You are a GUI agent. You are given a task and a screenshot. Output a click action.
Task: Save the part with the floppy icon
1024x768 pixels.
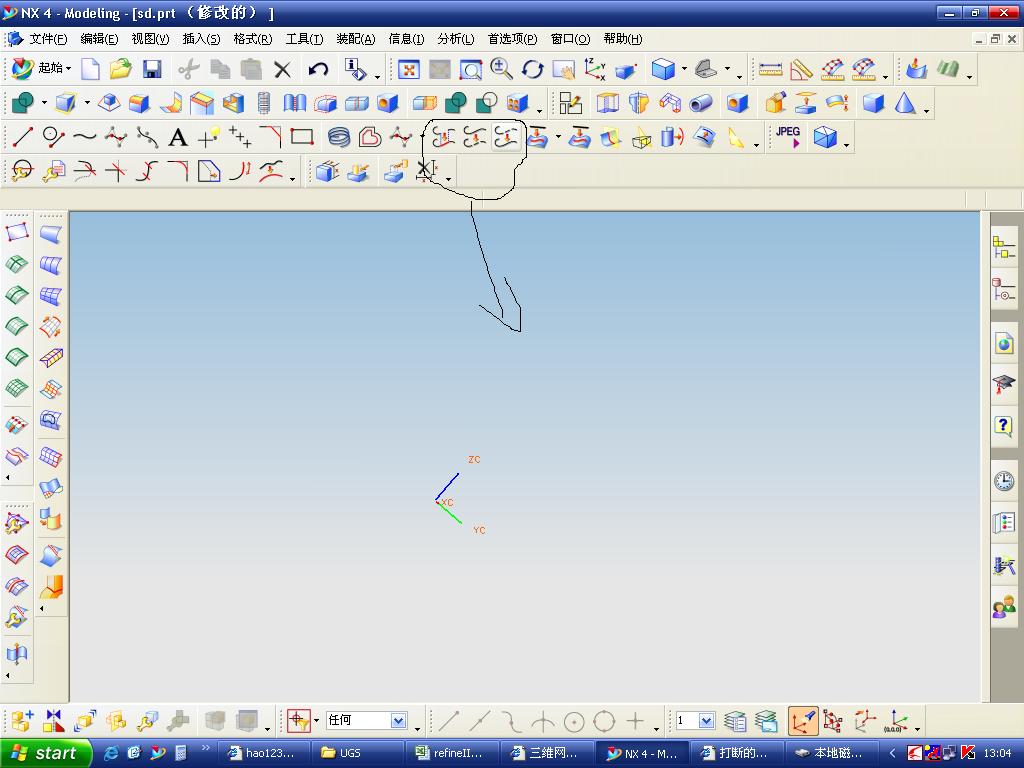pyautogui.click(x=152, y=69)
